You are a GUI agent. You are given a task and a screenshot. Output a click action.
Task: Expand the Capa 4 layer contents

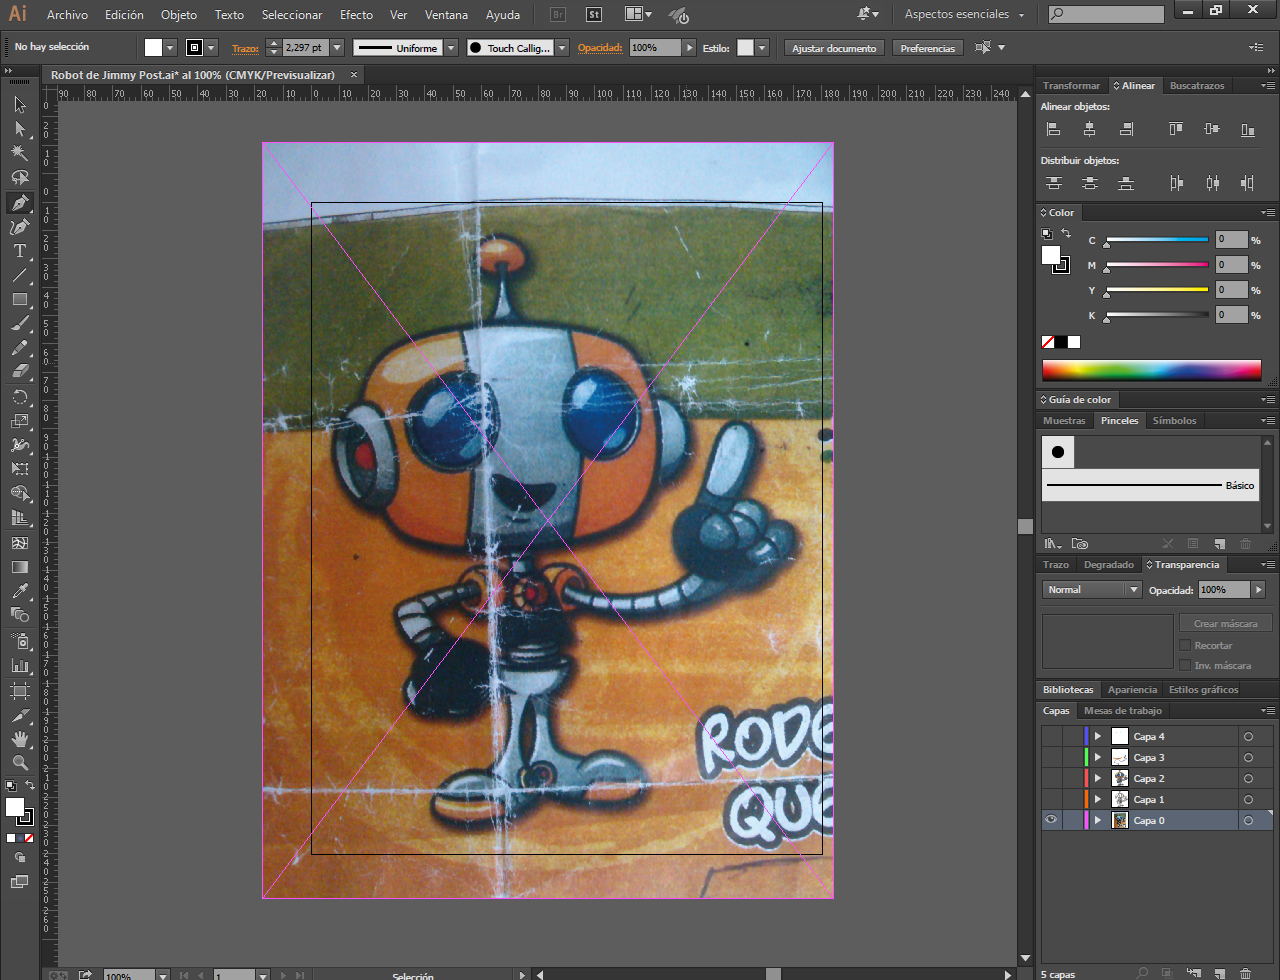pos(1098,736)
